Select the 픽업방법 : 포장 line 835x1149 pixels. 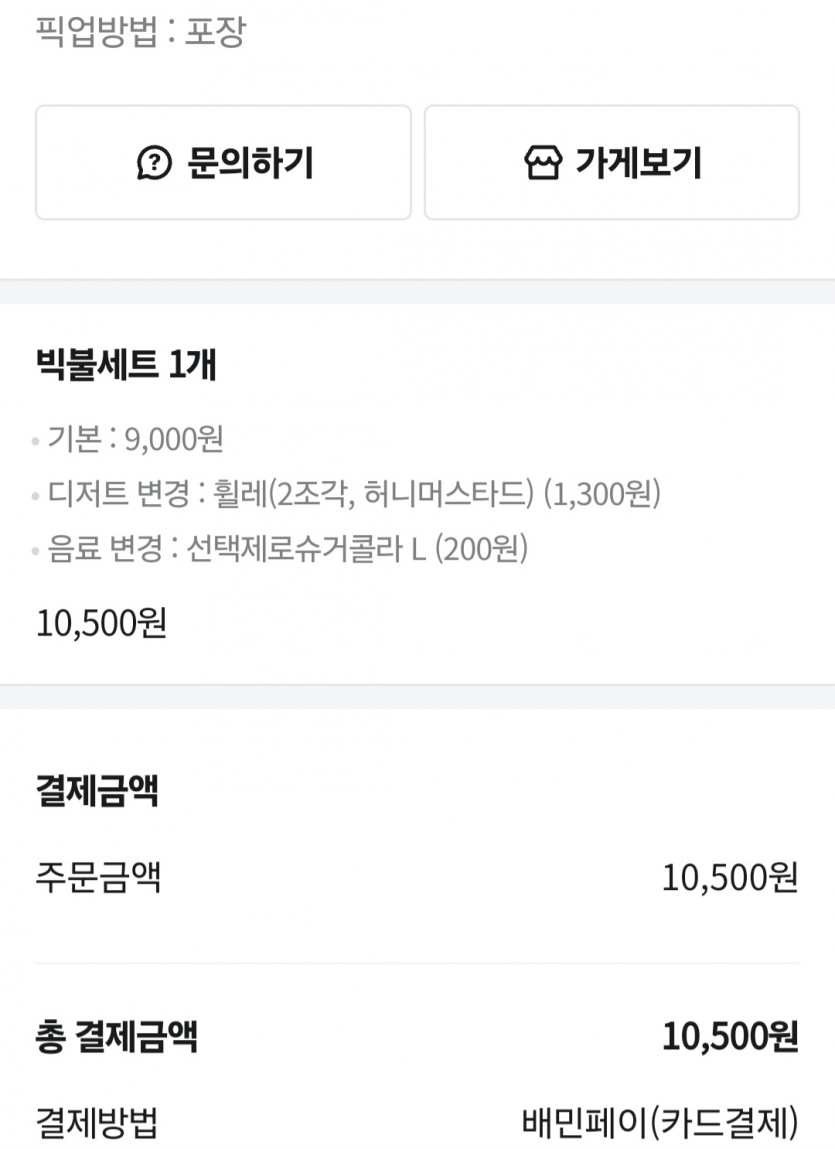coord(140,33)
